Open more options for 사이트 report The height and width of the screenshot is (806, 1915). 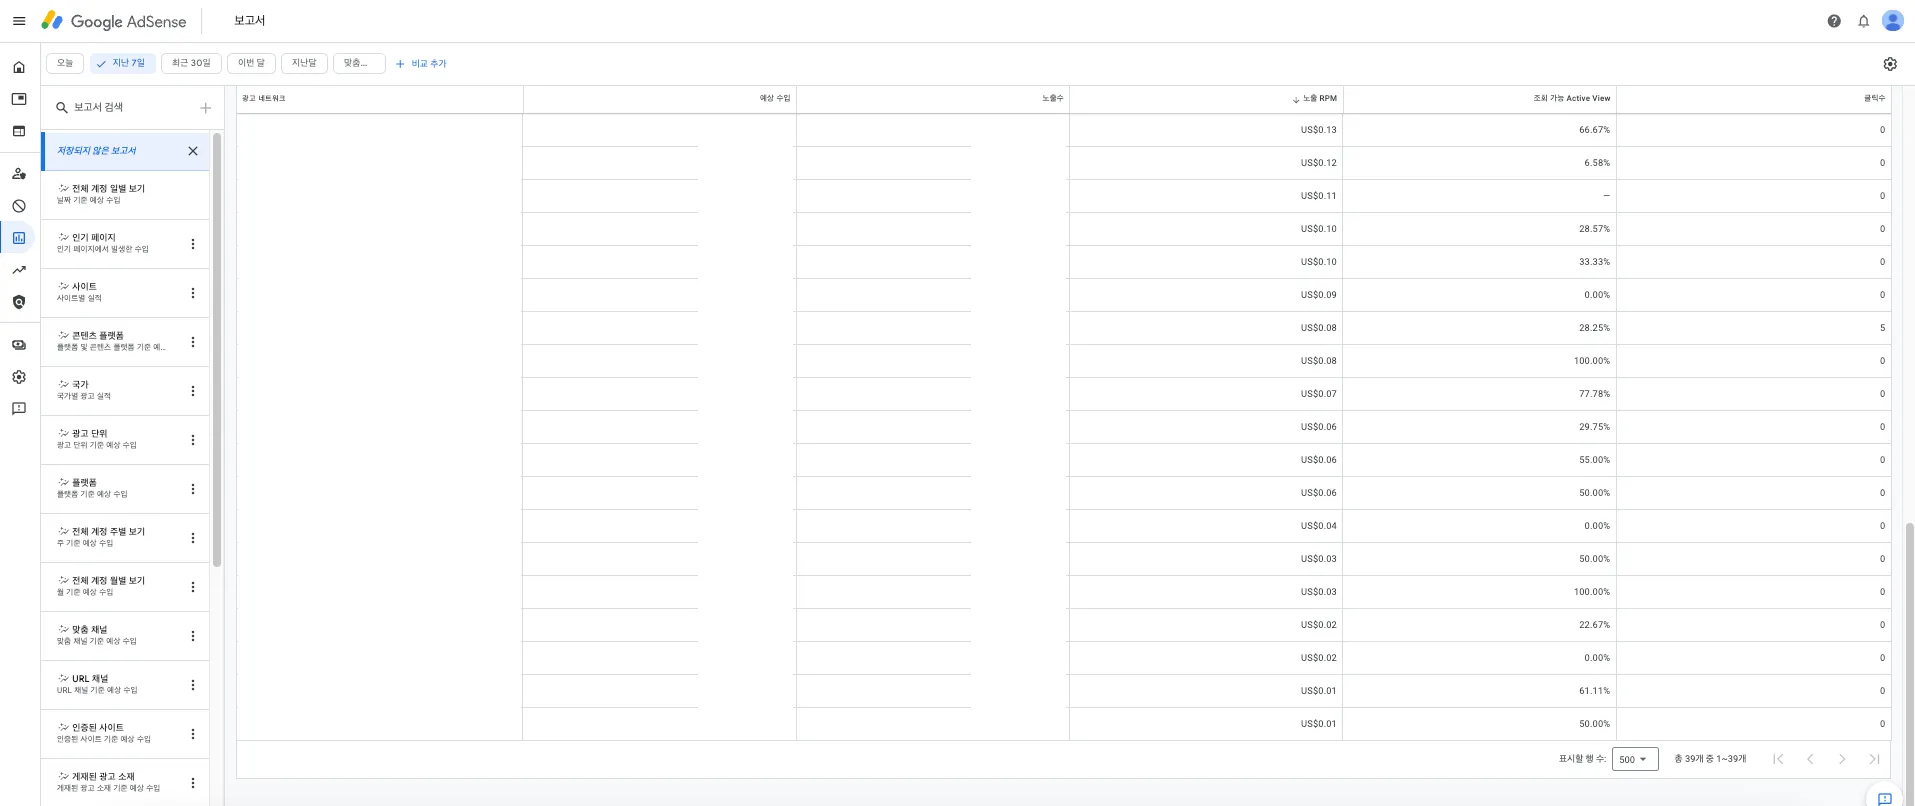point(193,293)
